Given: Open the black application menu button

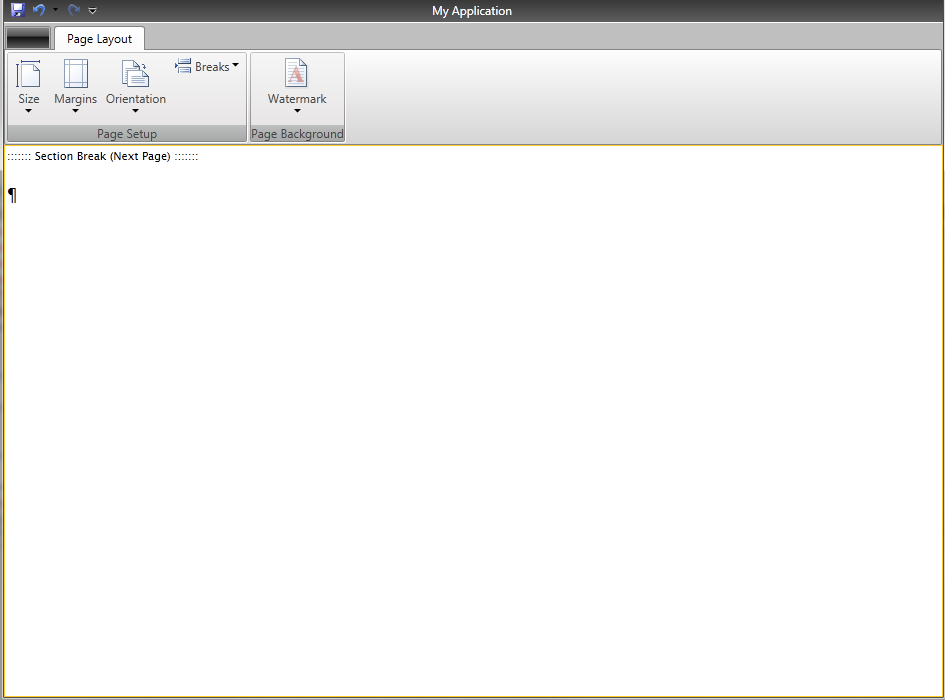Looking at the screenshot, I should [28, 38].
